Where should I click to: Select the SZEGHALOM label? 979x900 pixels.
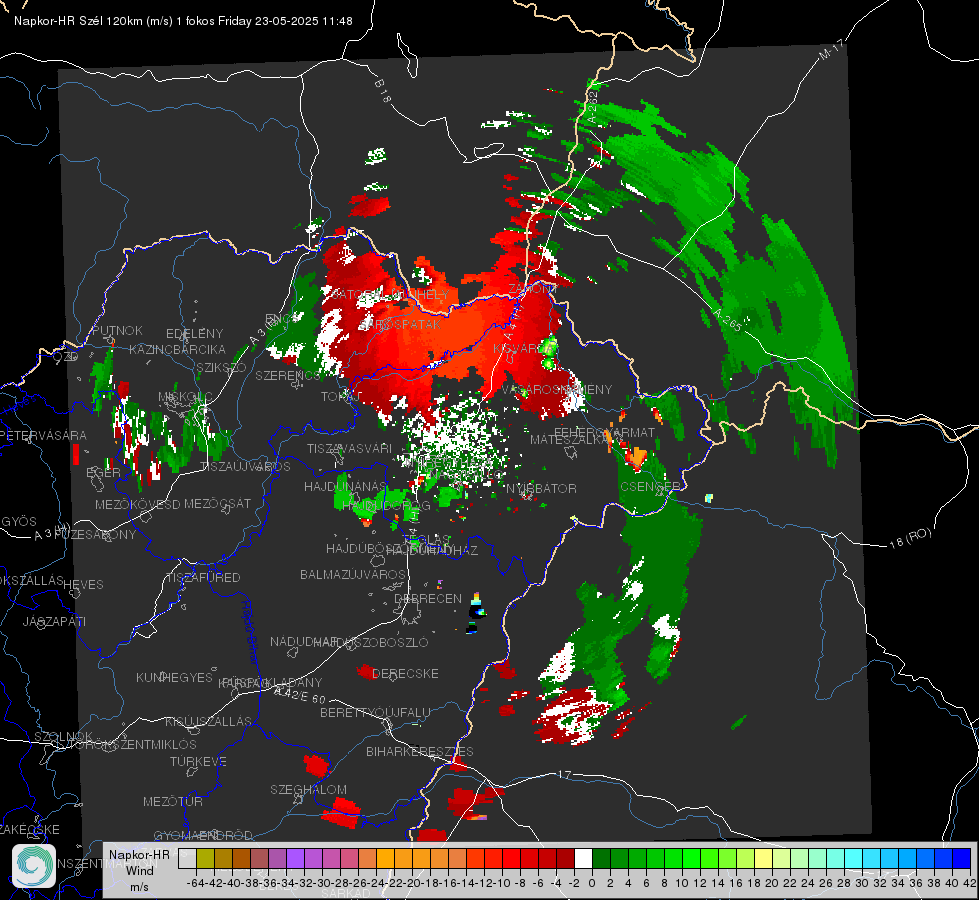tap(308, 789)
